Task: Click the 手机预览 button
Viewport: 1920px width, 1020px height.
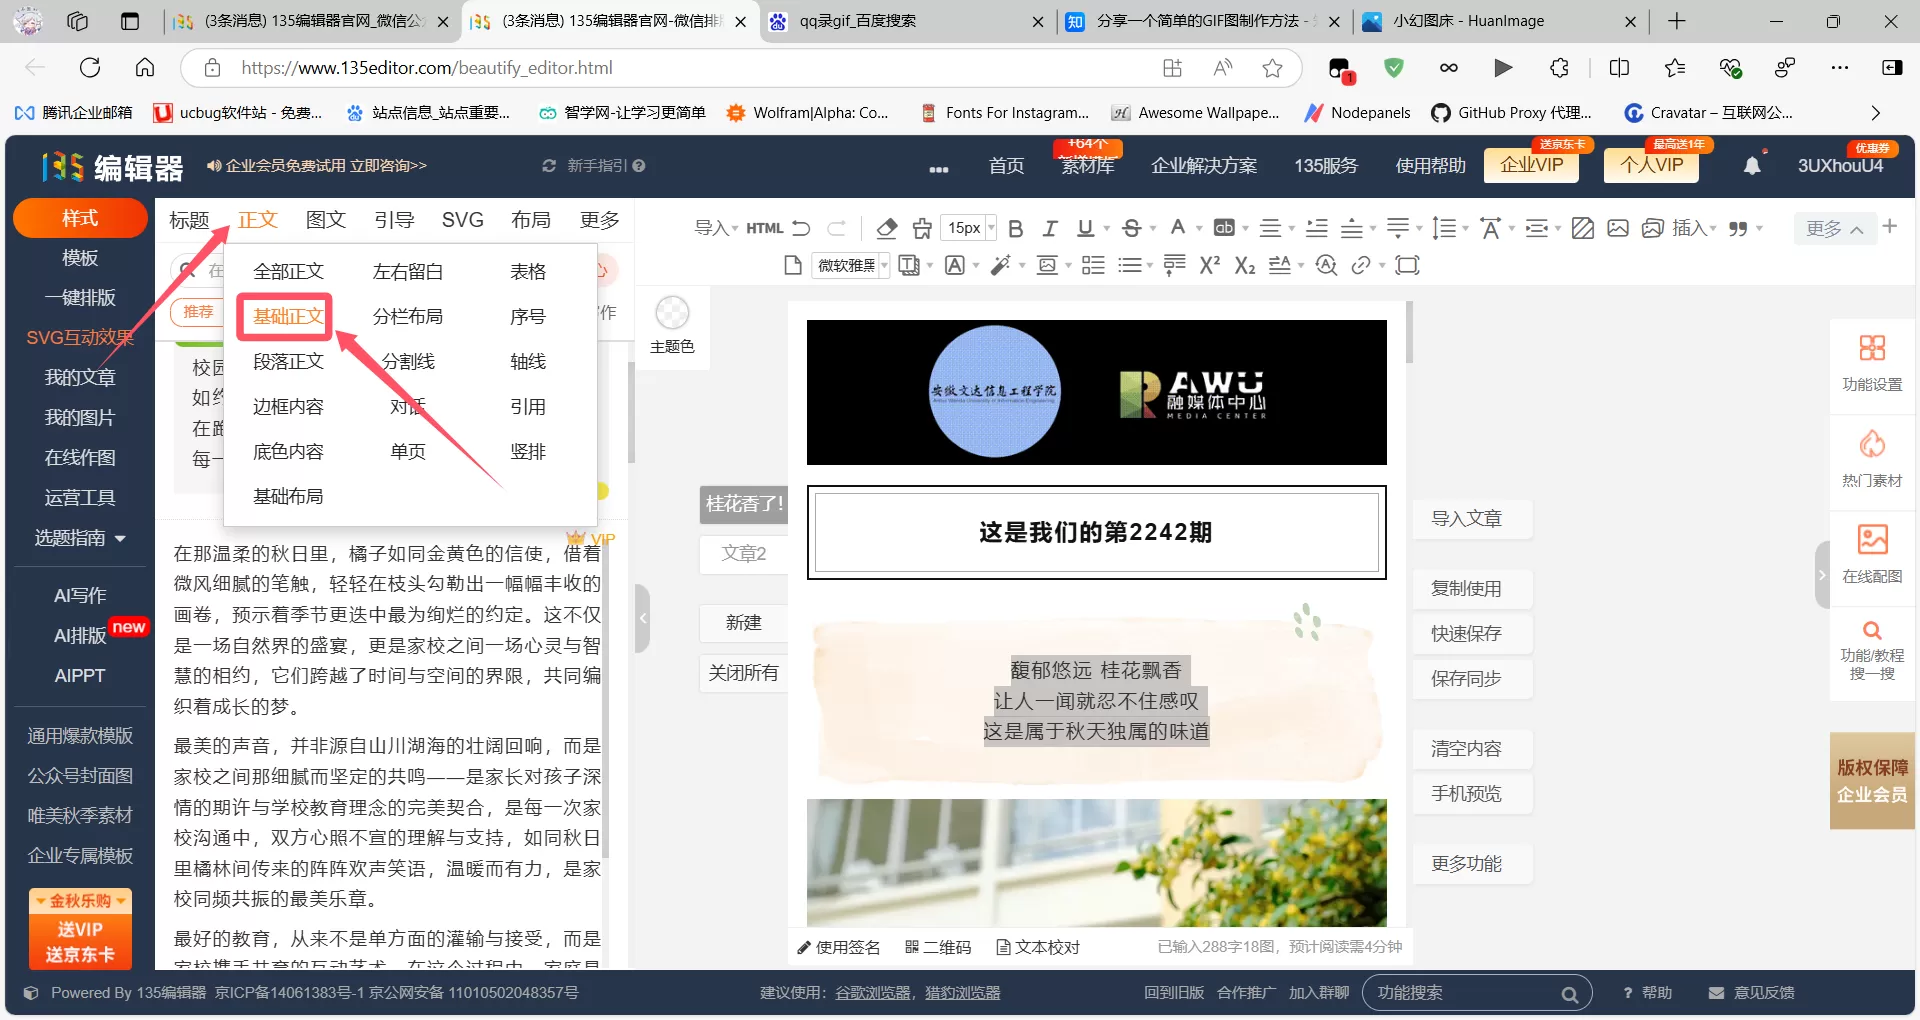Action: 1470,793
